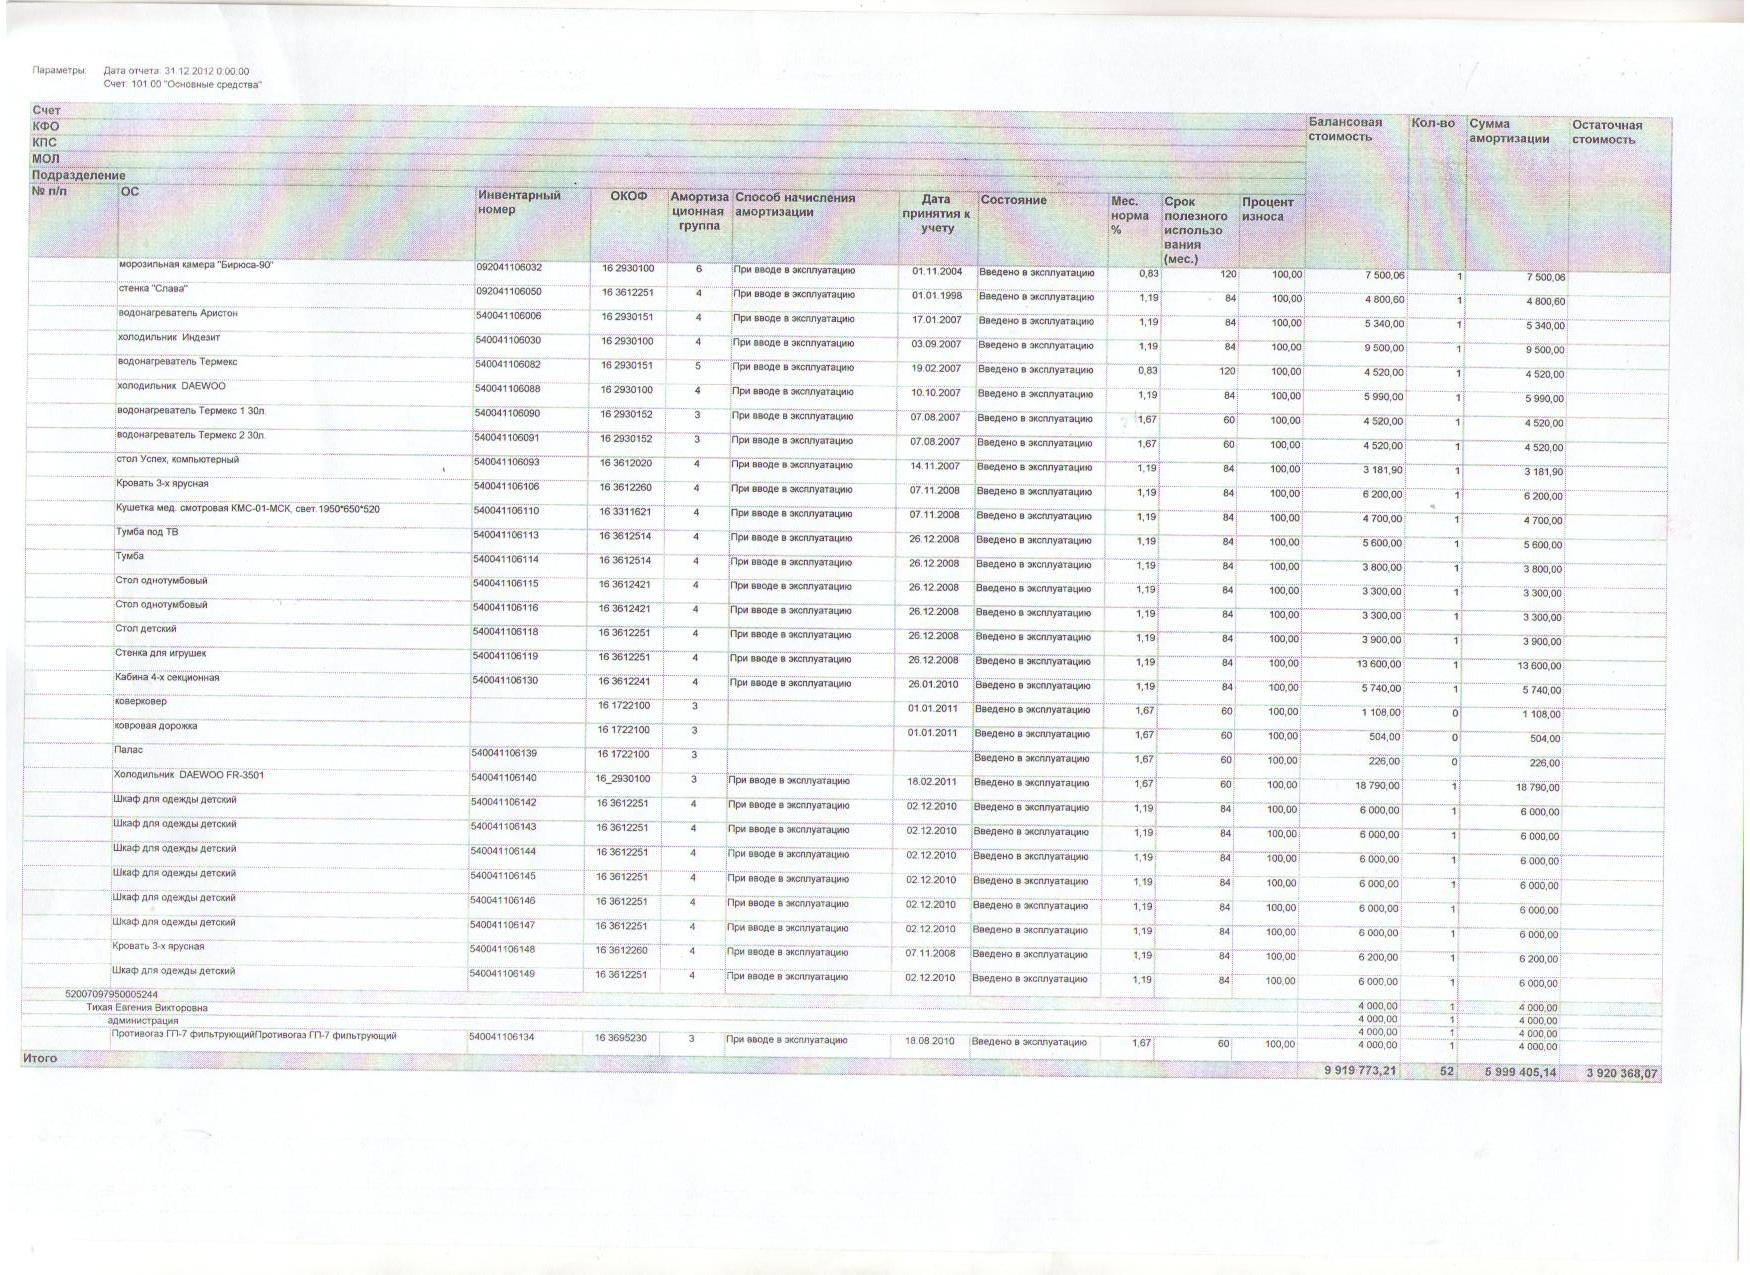This screenshot has height=1275, width=1750.
Task: Click the report date line "Дата отчета: 31.12.2012"
Action: (176, 71)
